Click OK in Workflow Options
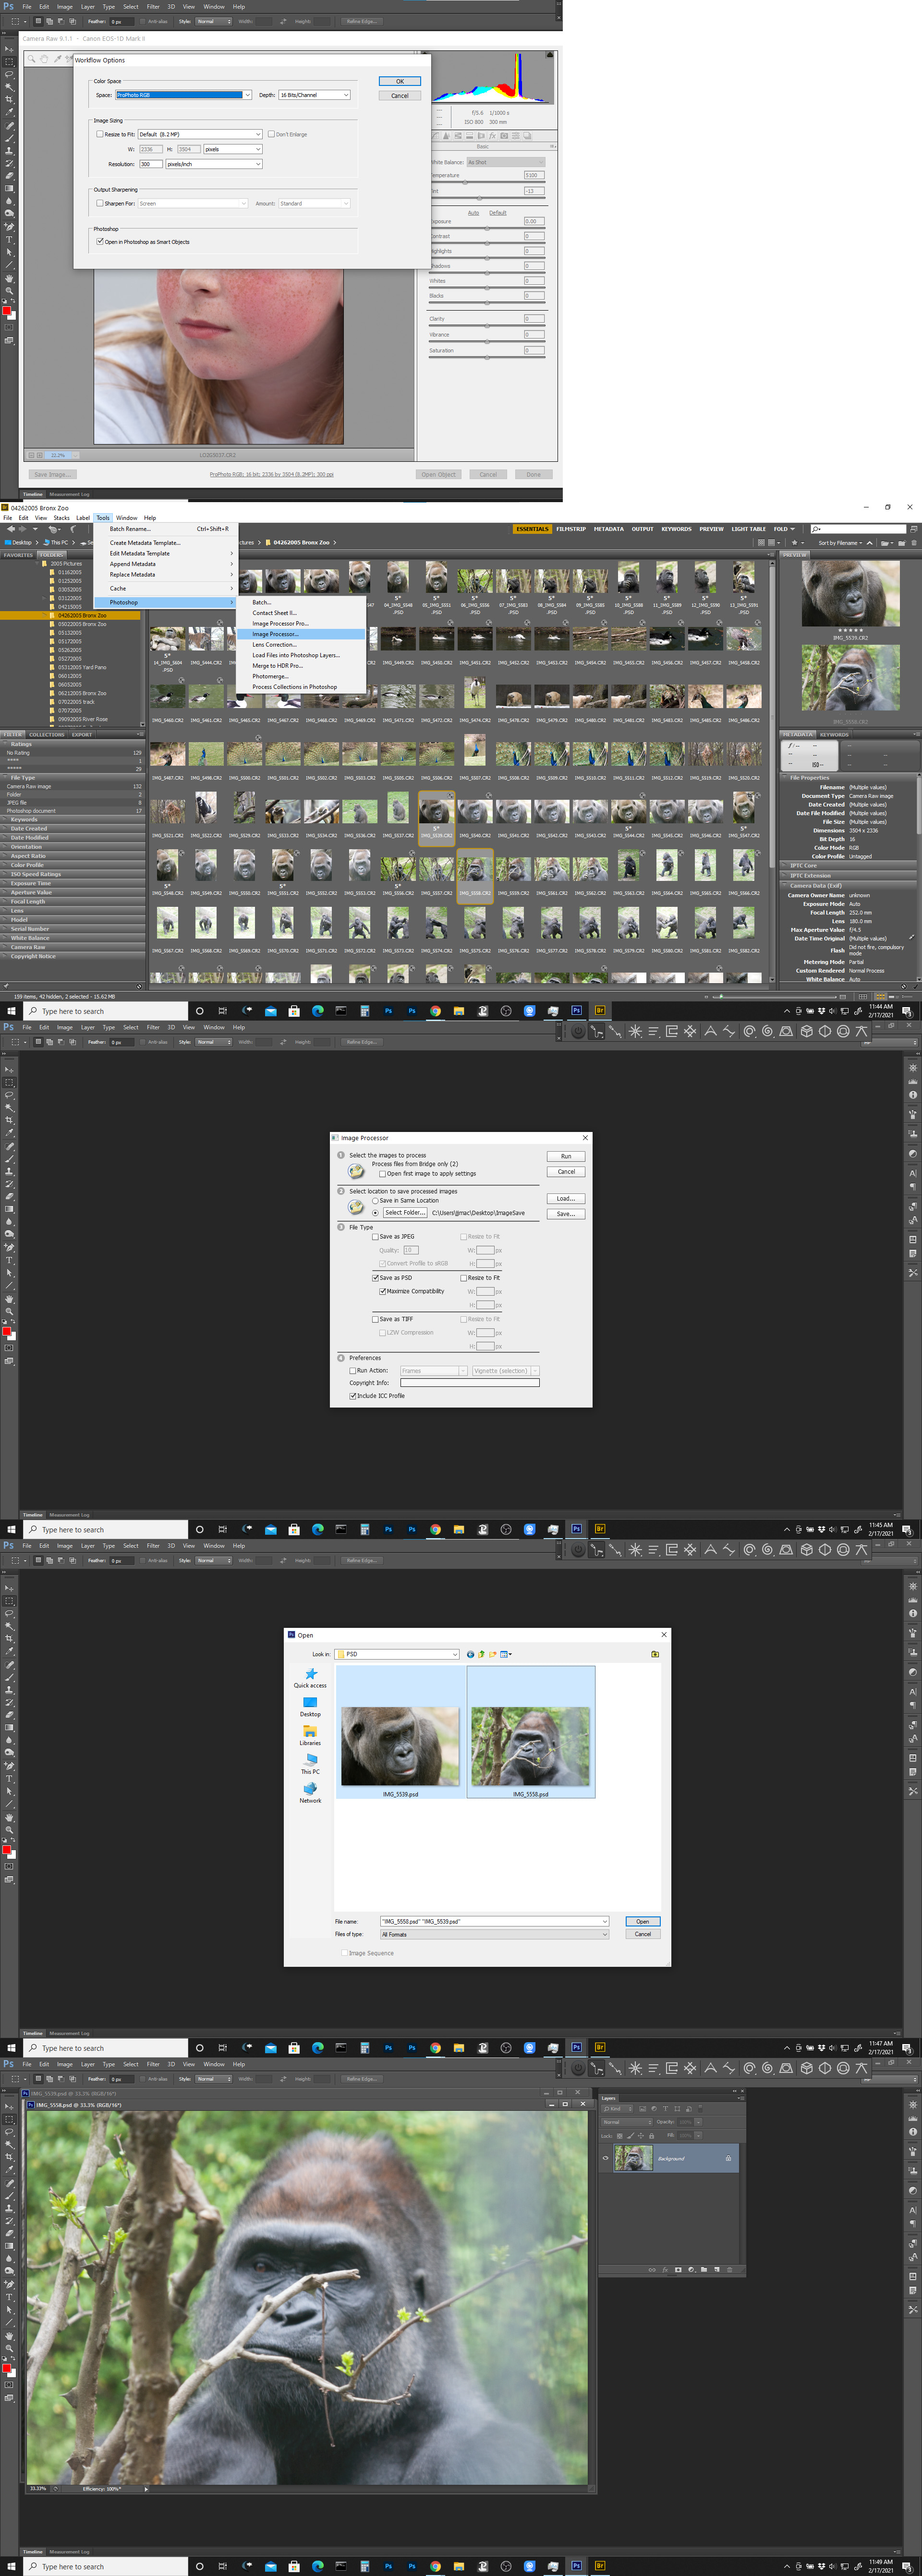This screenshot has width=922, height=2576. pos(399,81)
